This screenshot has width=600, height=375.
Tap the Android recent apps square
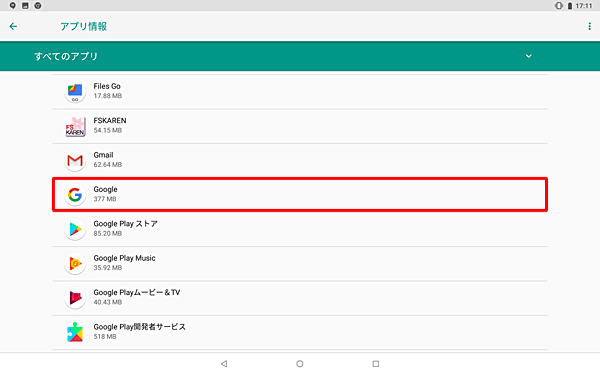click(x=376, y=364)
